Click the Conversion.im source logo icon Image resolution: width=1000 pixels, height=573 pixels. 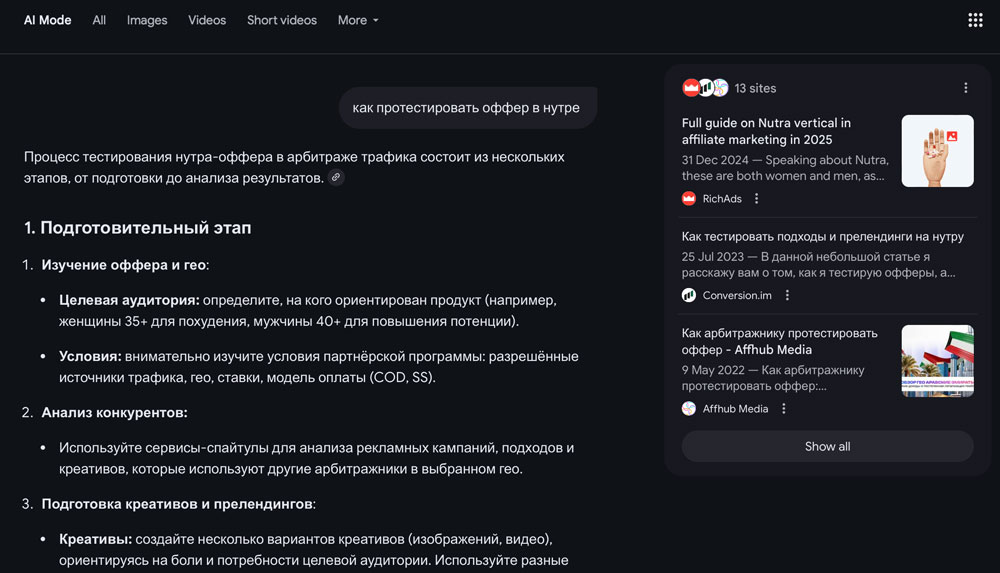click(x=689, y=295)
